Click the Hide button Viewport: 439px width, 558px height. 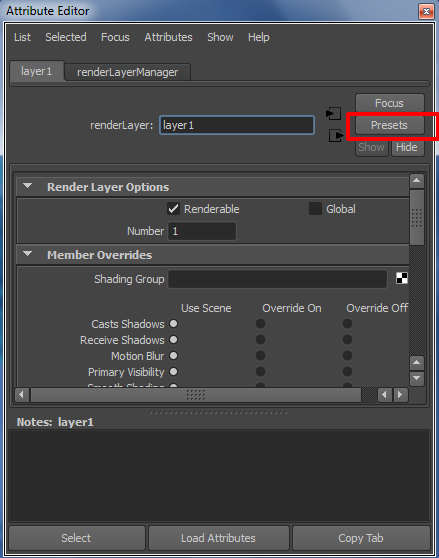pyautogui.click(x=407, y=147)
